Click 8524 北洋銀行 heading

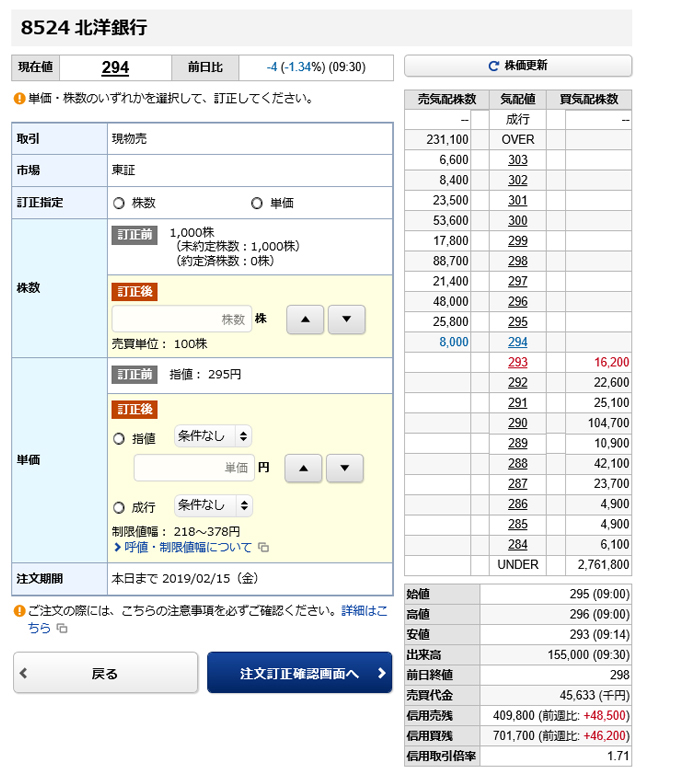(84, 27)
